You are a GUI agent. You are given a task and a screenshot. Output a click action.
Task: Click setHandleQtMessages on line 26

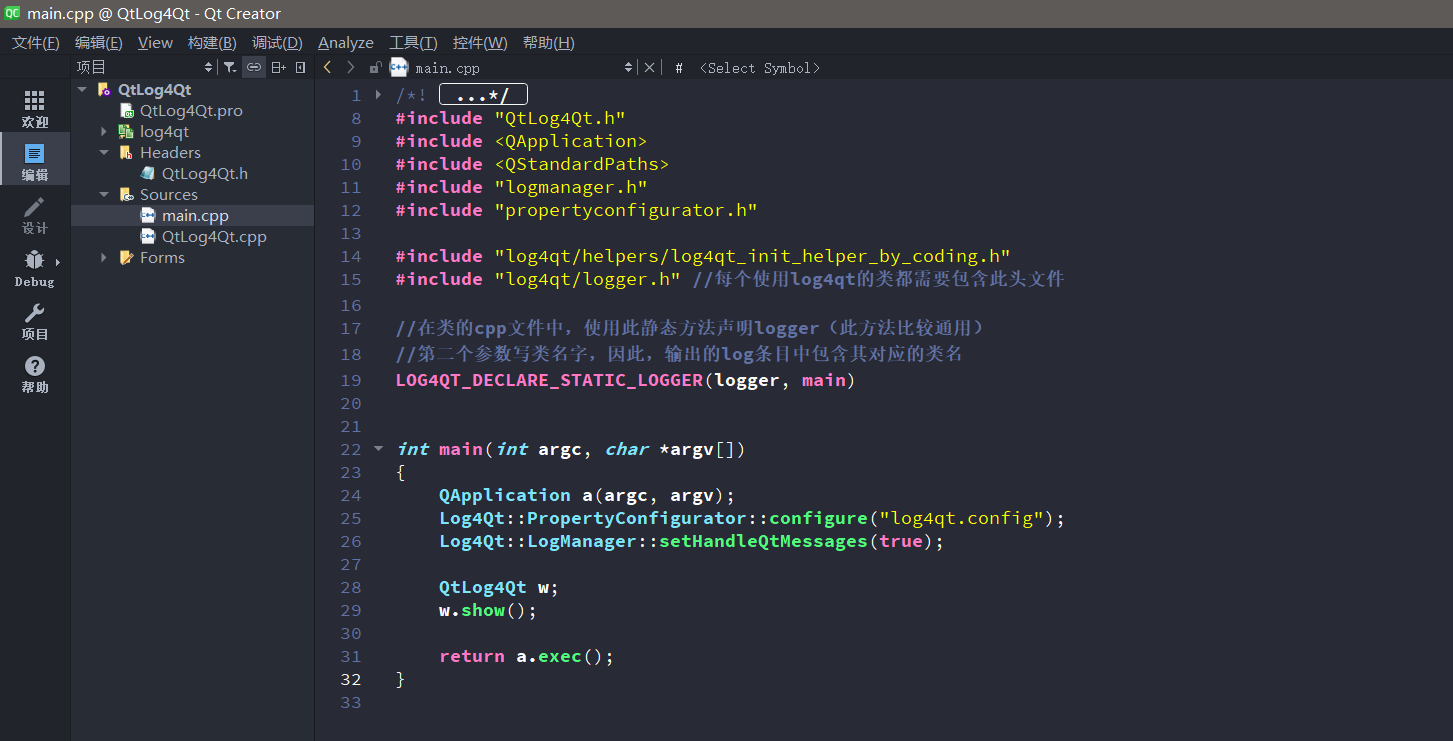click(763, 541)
